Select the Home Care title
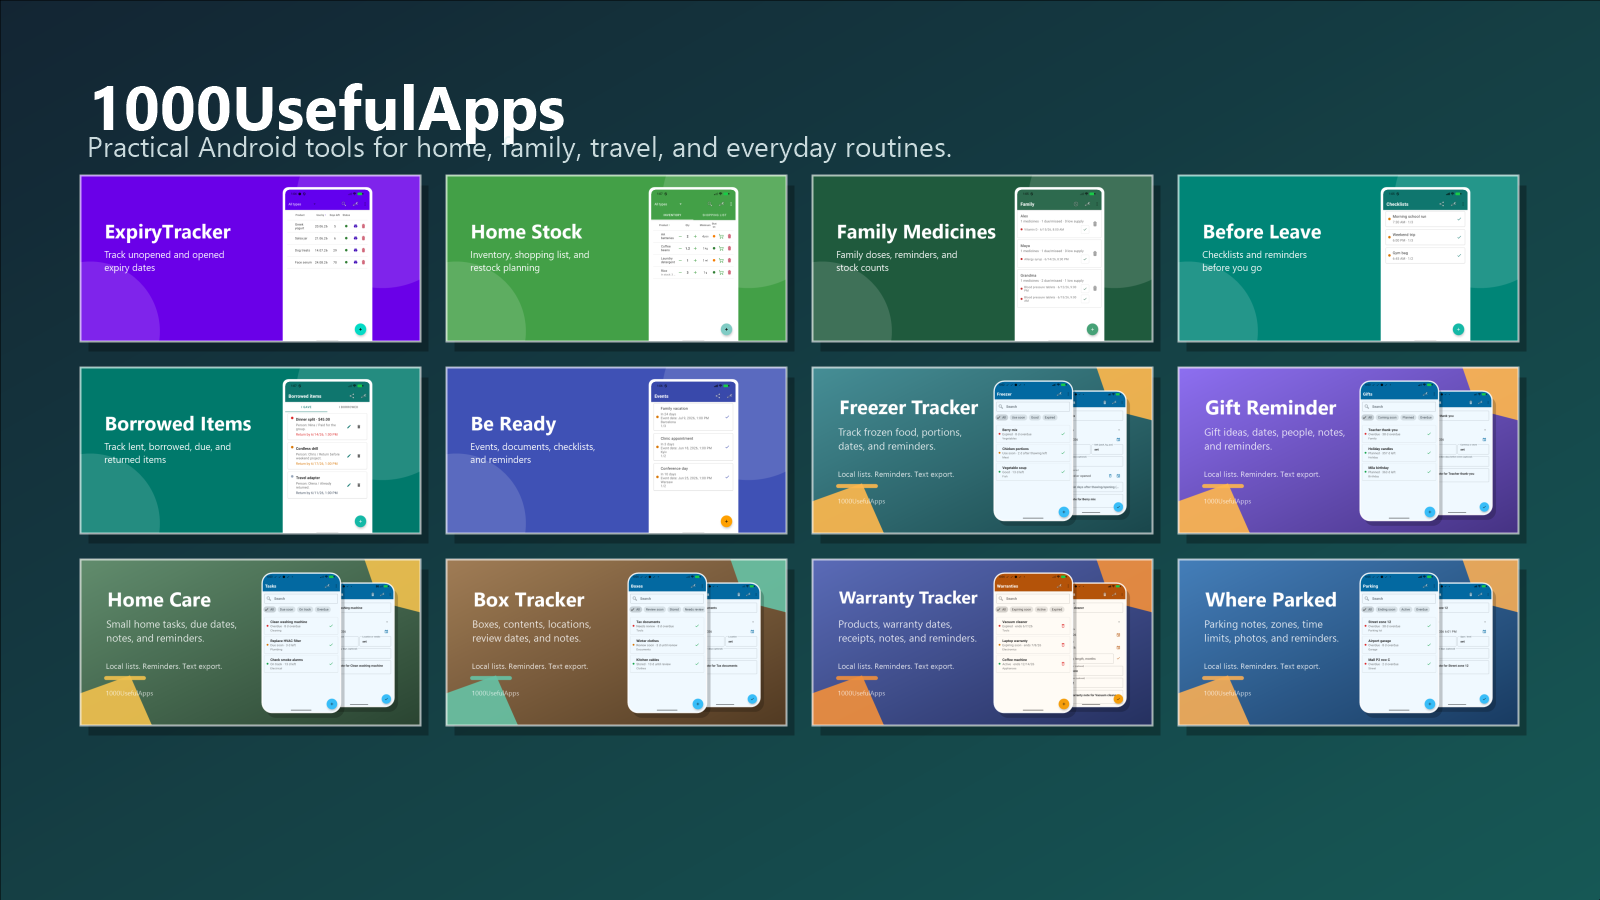This screenshot has width=1600, height=900. pyautogui.click(x=159, y=600)
